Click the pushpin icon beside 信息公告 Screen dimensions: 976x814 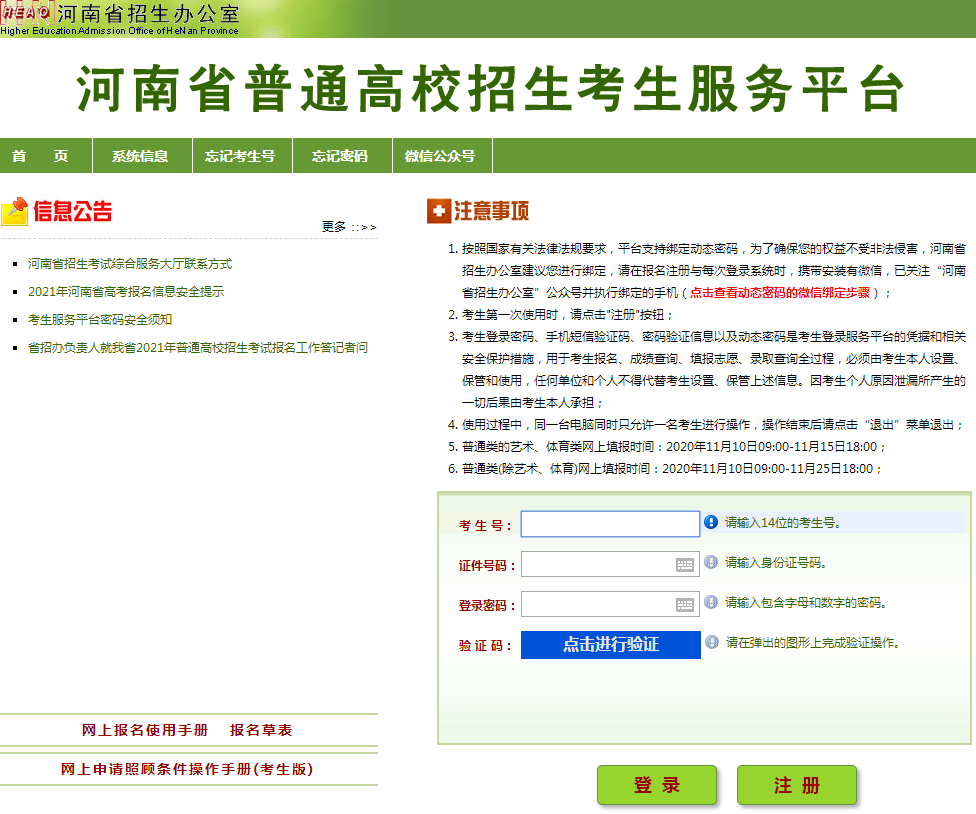pyautogui.click(x=15, y=211)
